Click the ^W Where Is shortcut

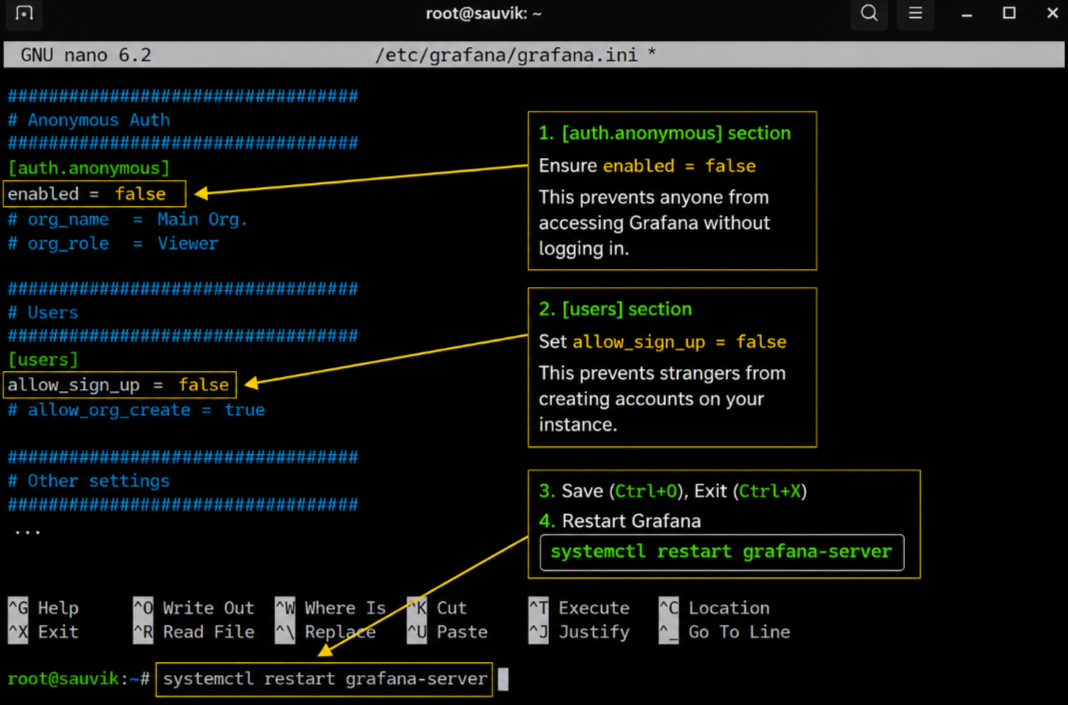(x=330, y=608)
